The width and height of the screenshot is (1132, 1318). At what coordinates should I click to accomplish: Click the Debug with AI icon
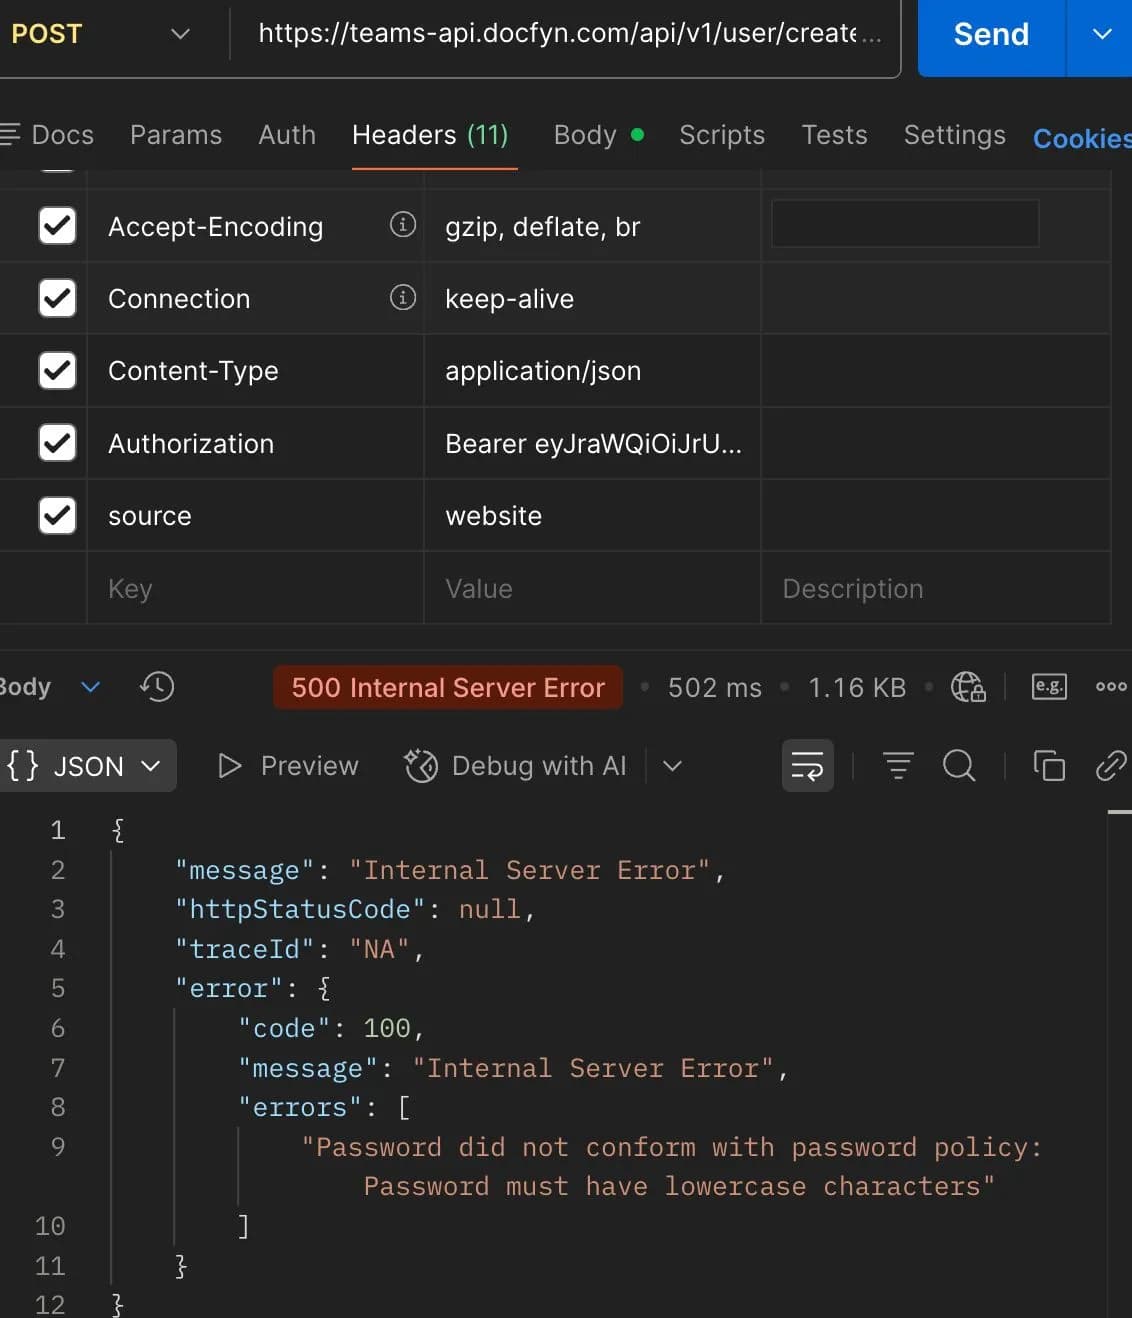[x=421, y=766]
